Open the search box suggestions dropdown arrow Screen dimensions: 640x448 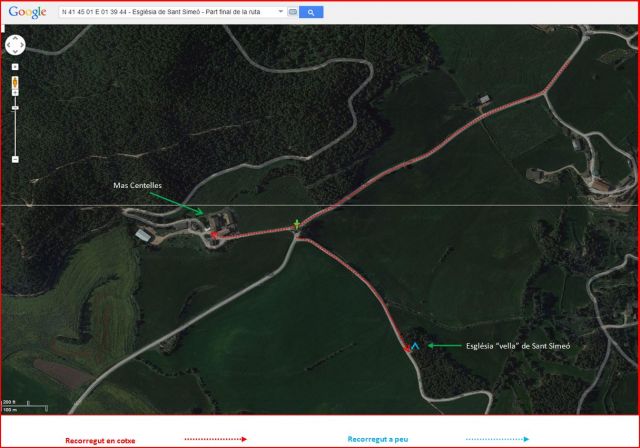click(x=281, y=11)
